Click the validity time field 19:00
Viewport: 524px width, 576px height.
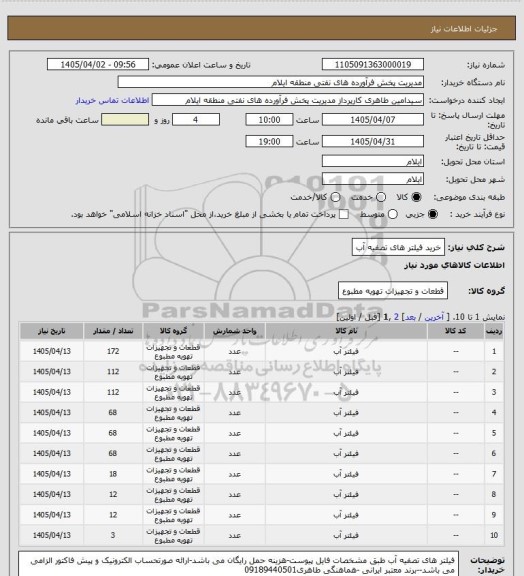click(269, 141)
